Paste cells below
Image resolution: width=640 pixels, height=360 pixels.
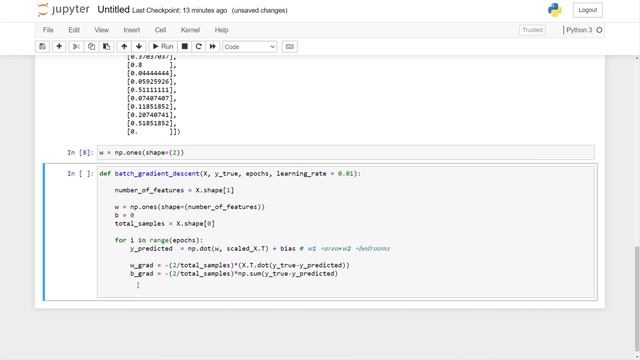click(x=107, y=47)
